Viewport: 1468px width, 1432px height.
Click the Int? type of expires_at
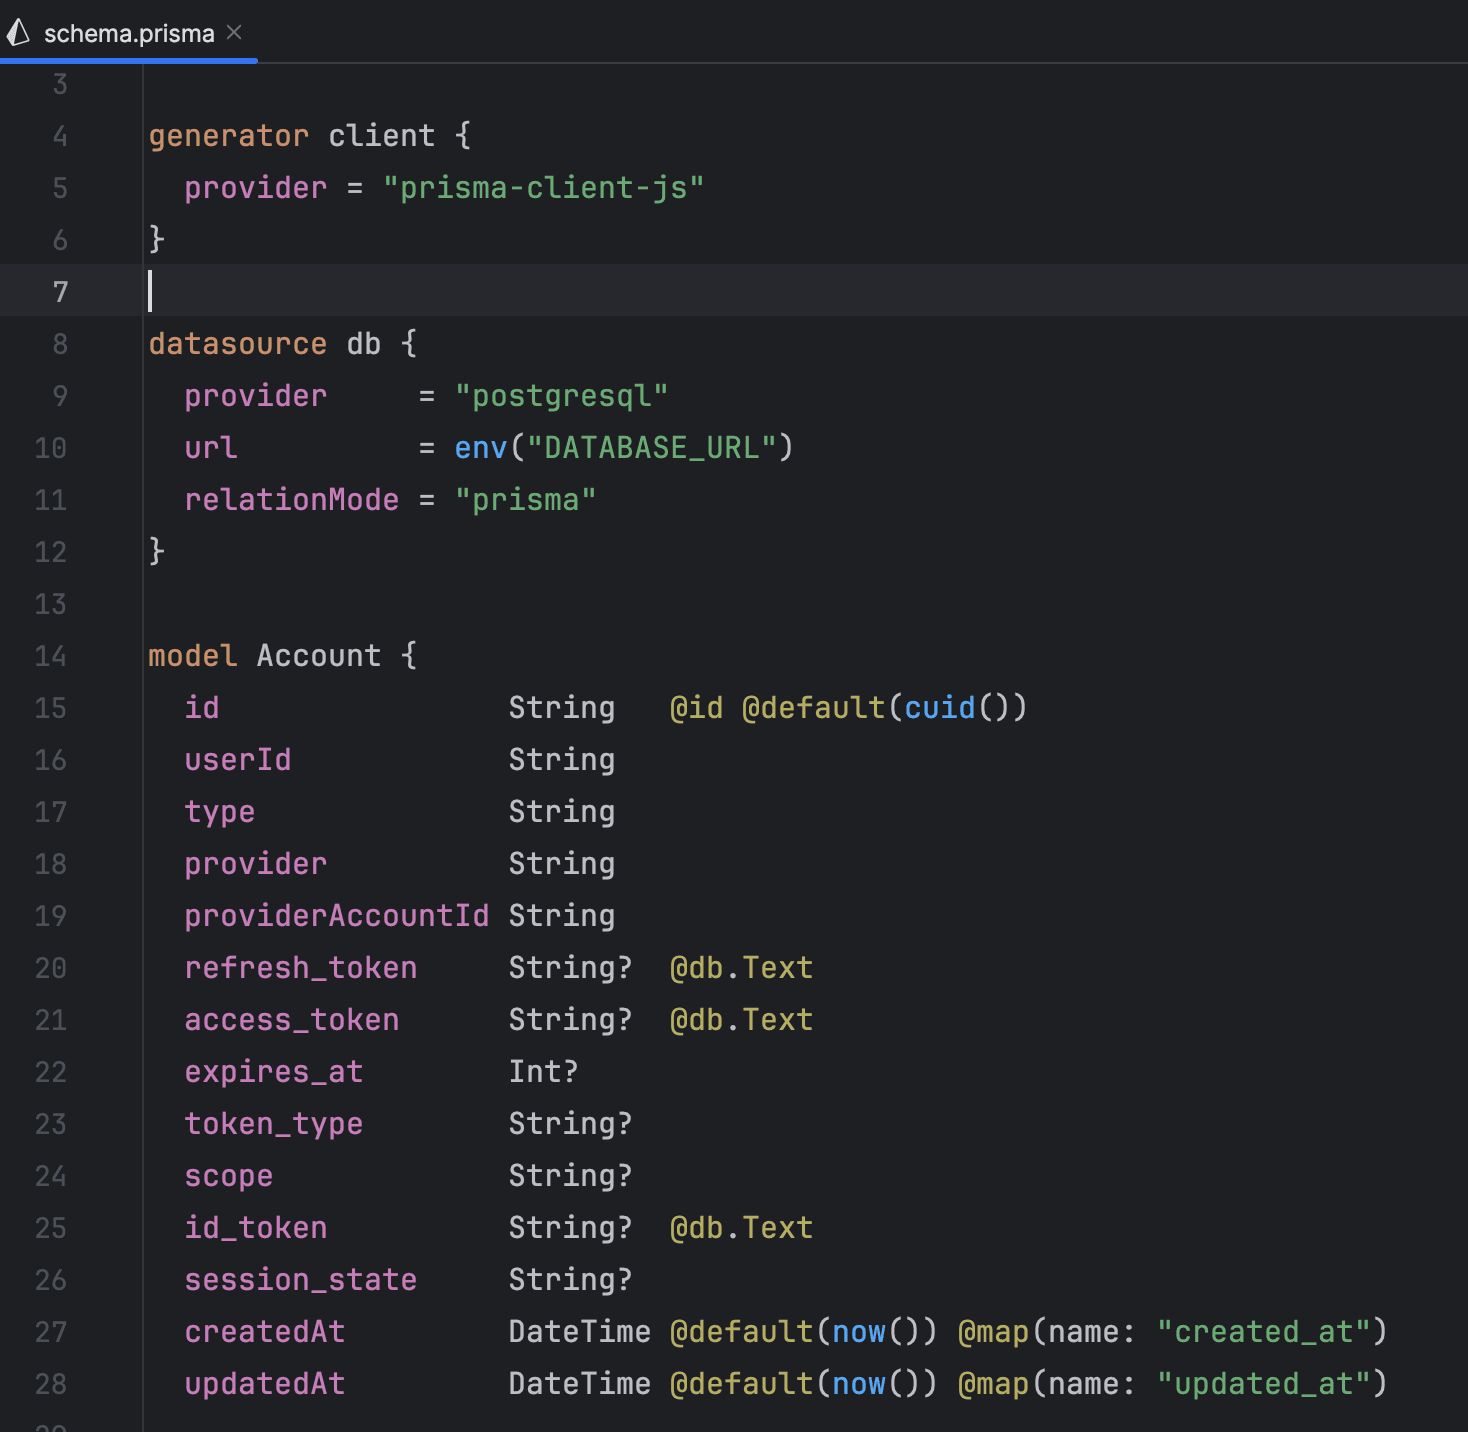click(x=543, y=1072)
